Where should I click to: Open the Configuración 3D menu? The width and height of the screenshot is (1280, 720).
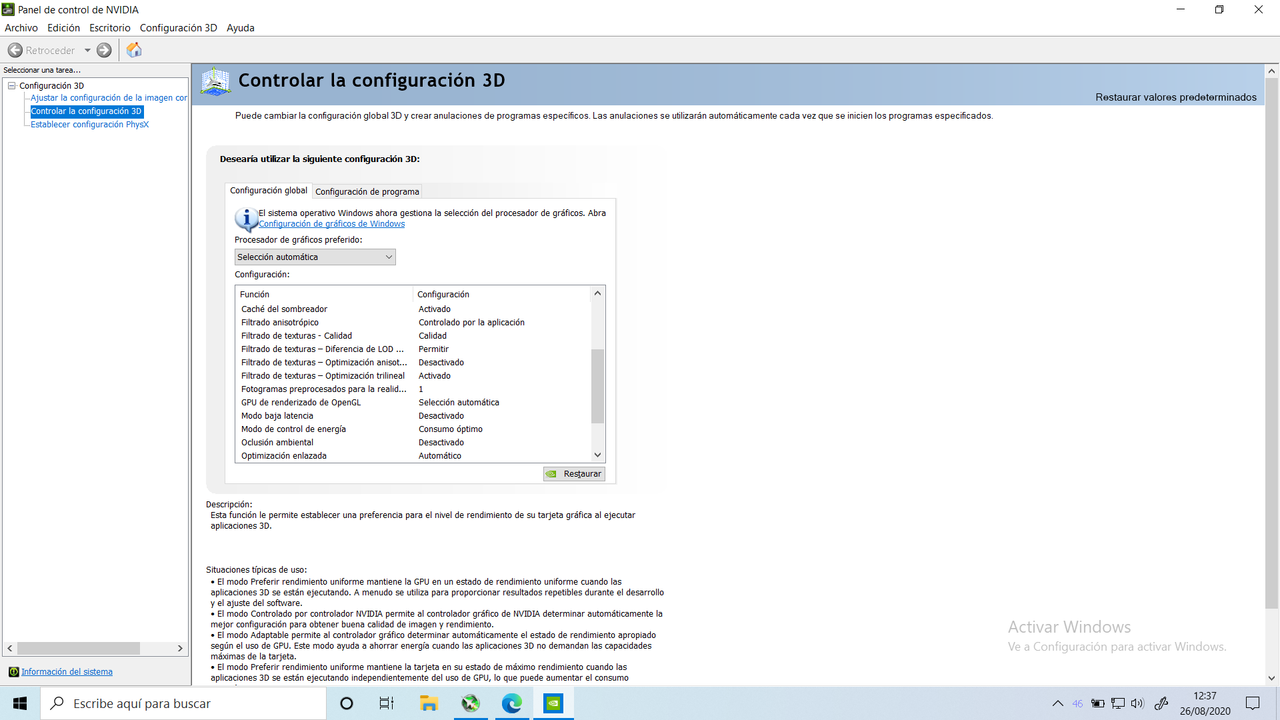pyautogui.click(x=178, y=28)
